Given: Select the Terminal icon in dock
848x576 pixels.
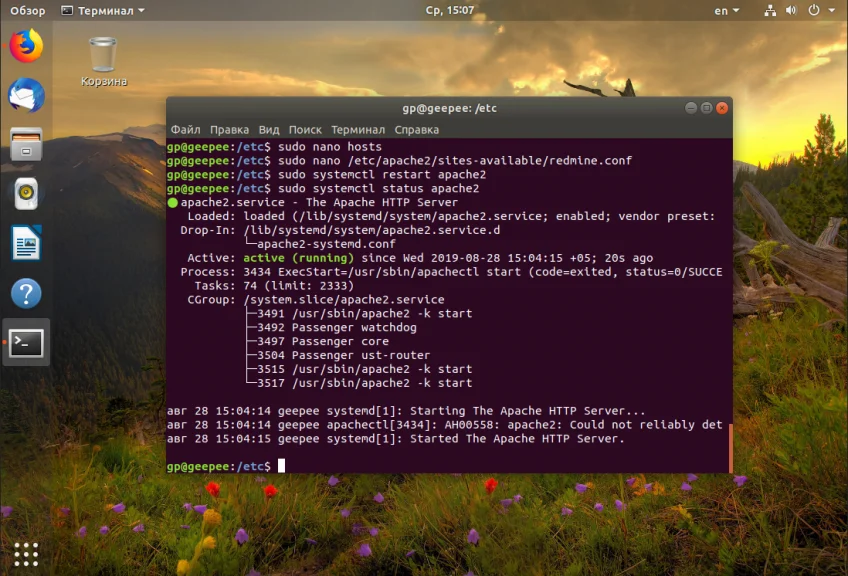Looking at the screenshot, I should (x=26, y=343).
